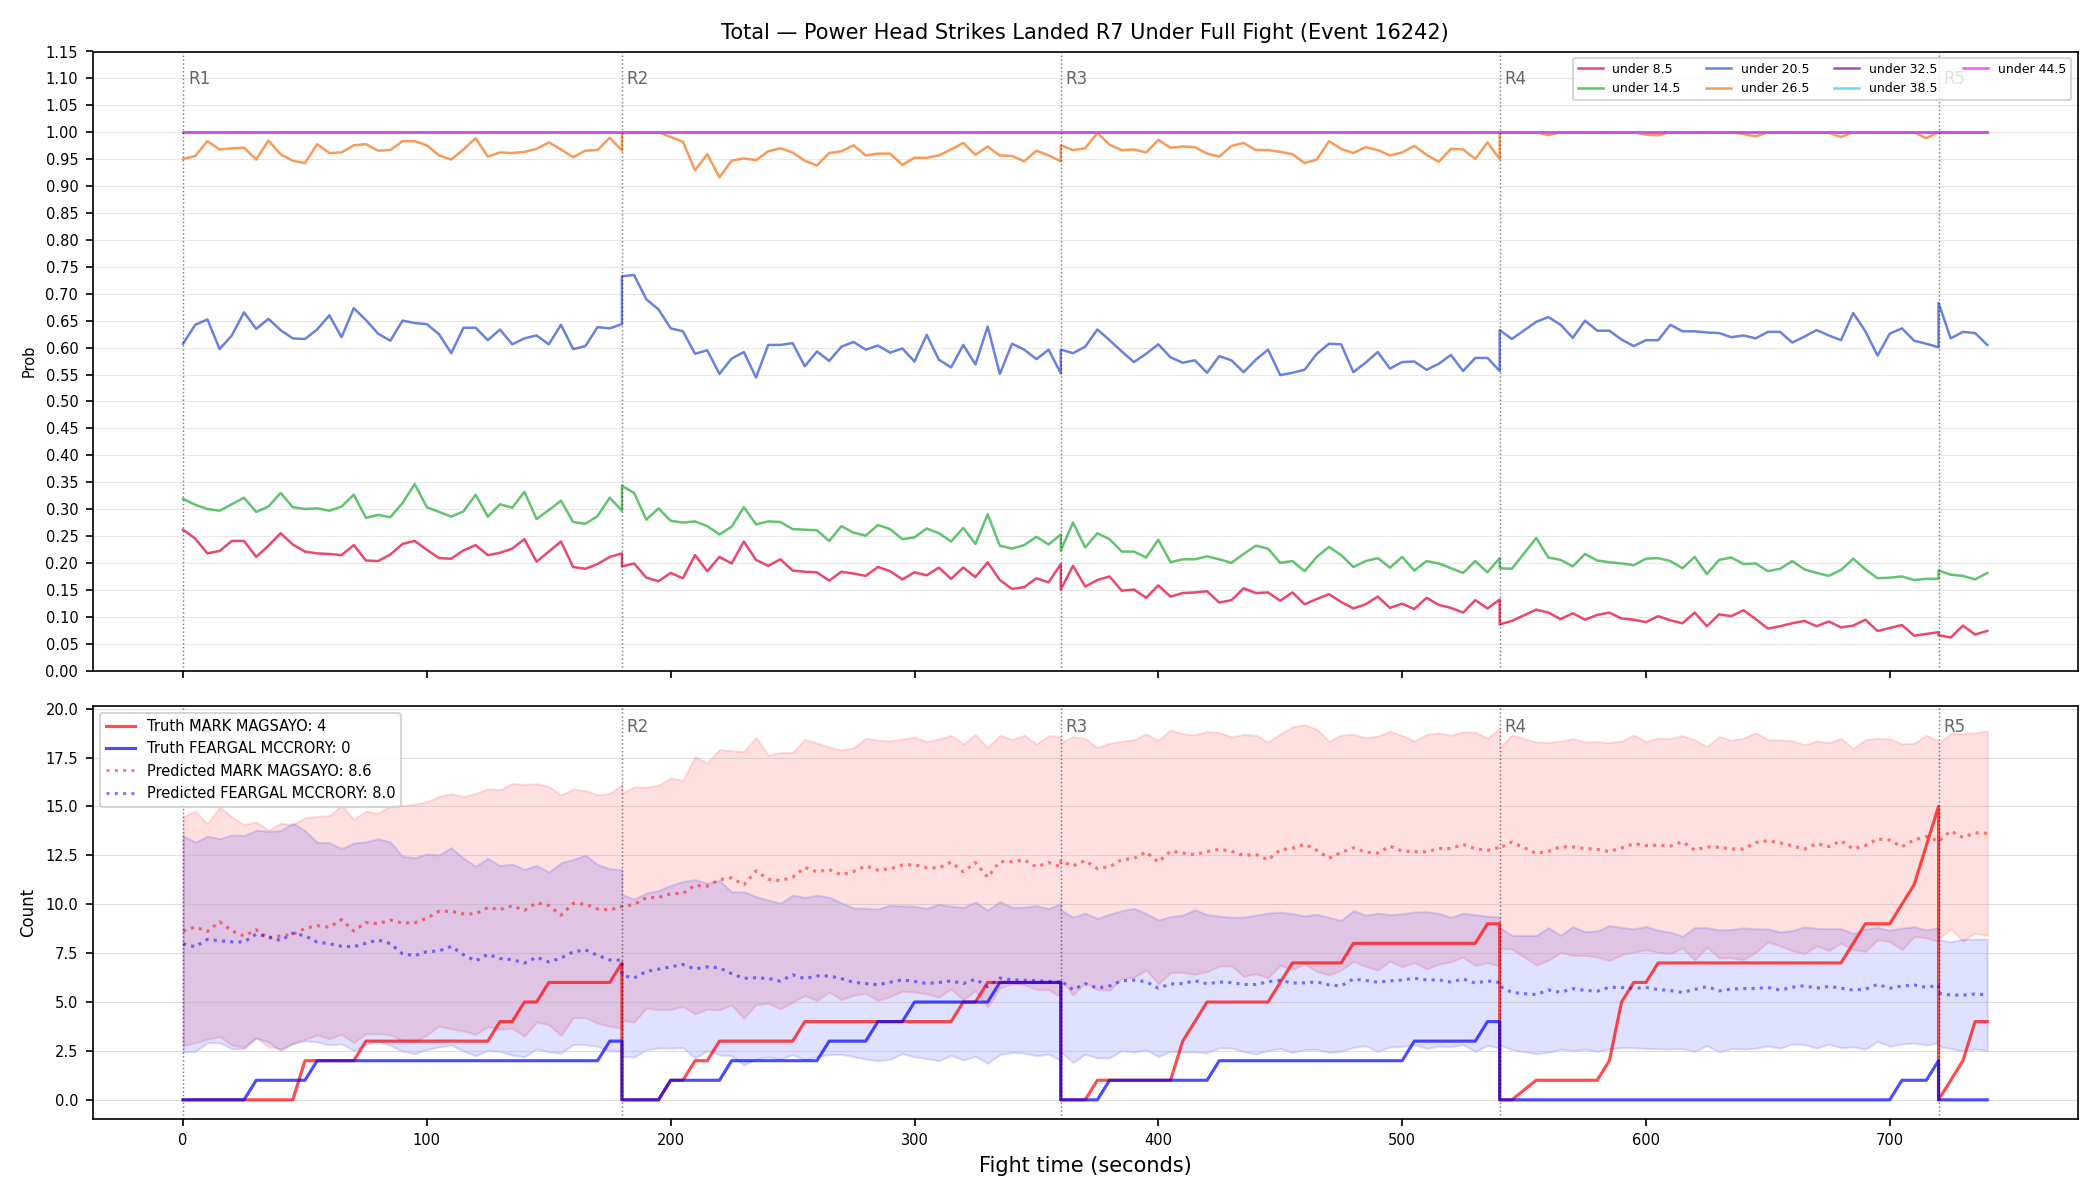Click the R2 round label in the count chart
The image size is (2100, 1200).
coord(637,726)
